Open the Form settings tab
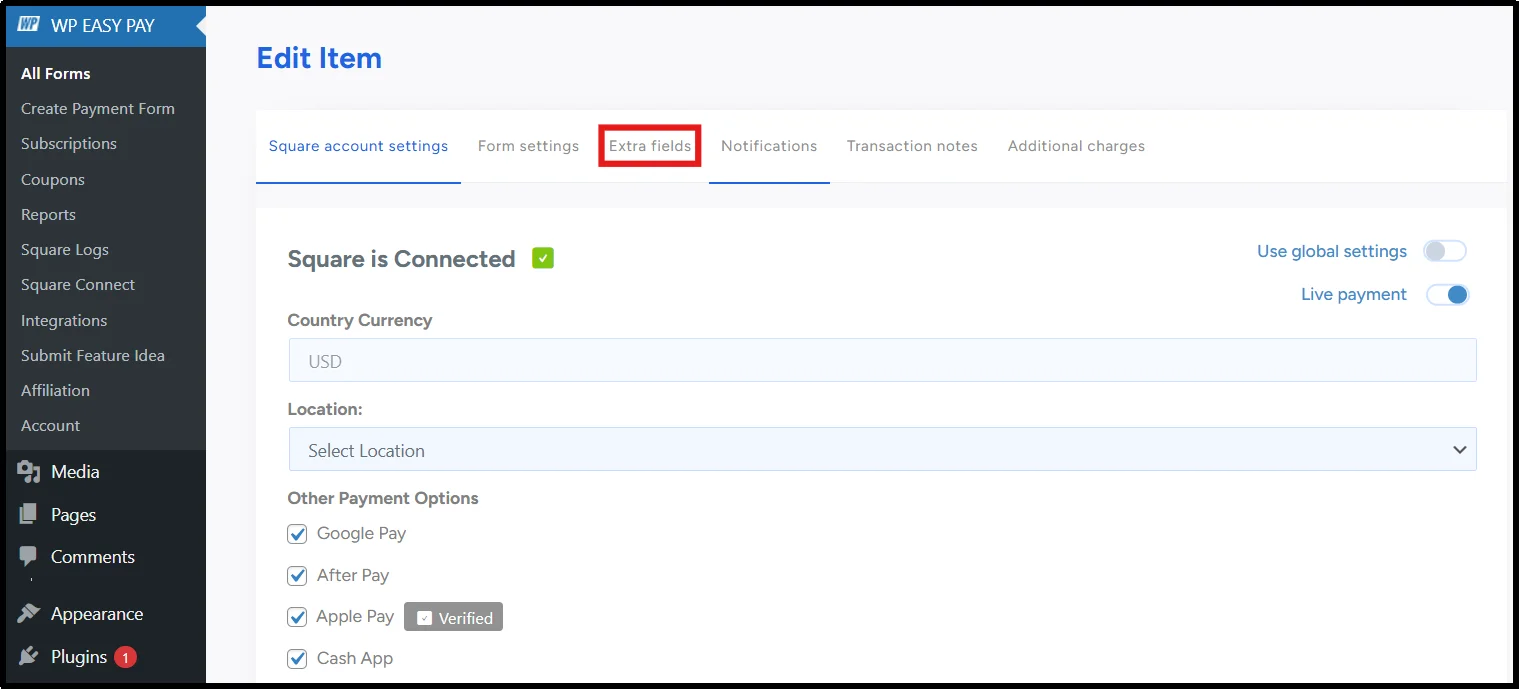 (x=528, y=146)
